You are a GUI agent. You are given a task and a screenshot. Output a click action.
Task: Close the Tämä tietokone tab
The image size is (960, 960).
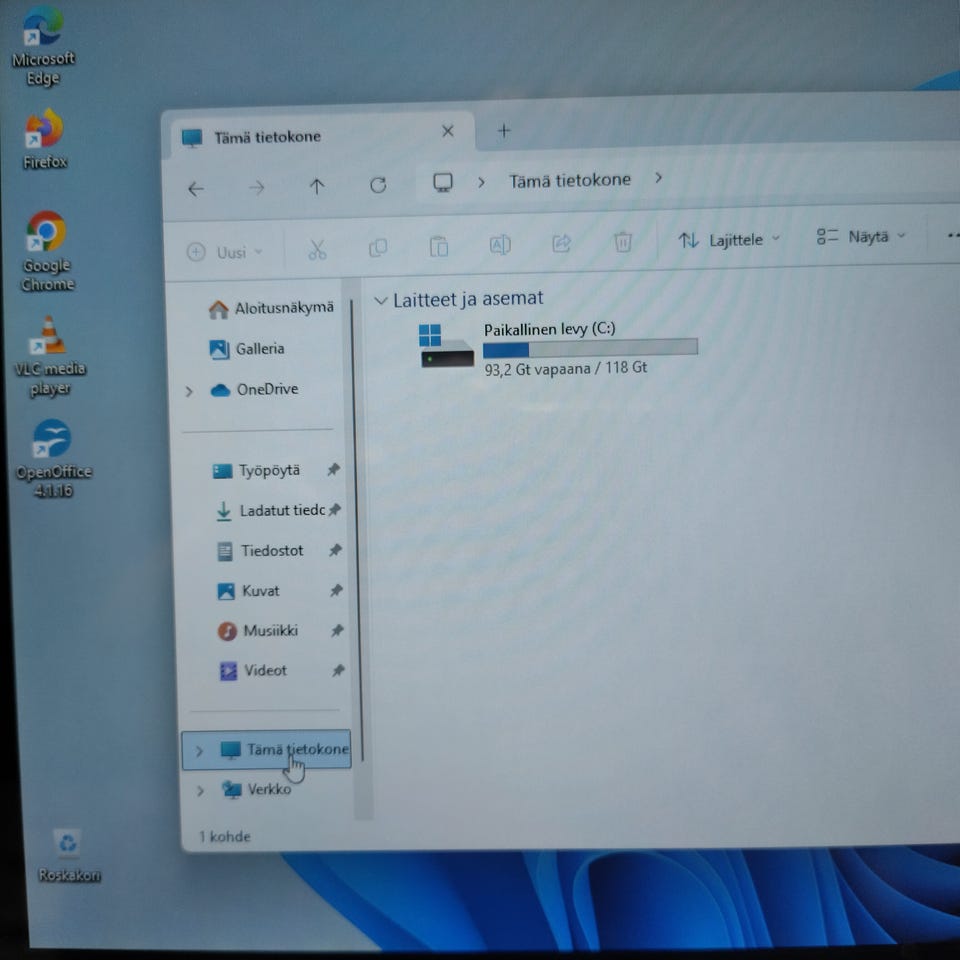[448, 131]
